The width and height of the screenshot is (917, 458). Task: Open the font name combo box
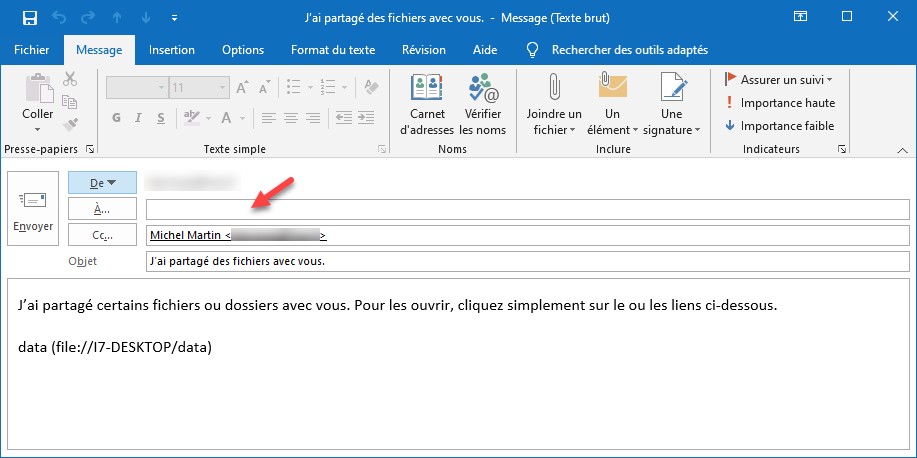point(137,88)
